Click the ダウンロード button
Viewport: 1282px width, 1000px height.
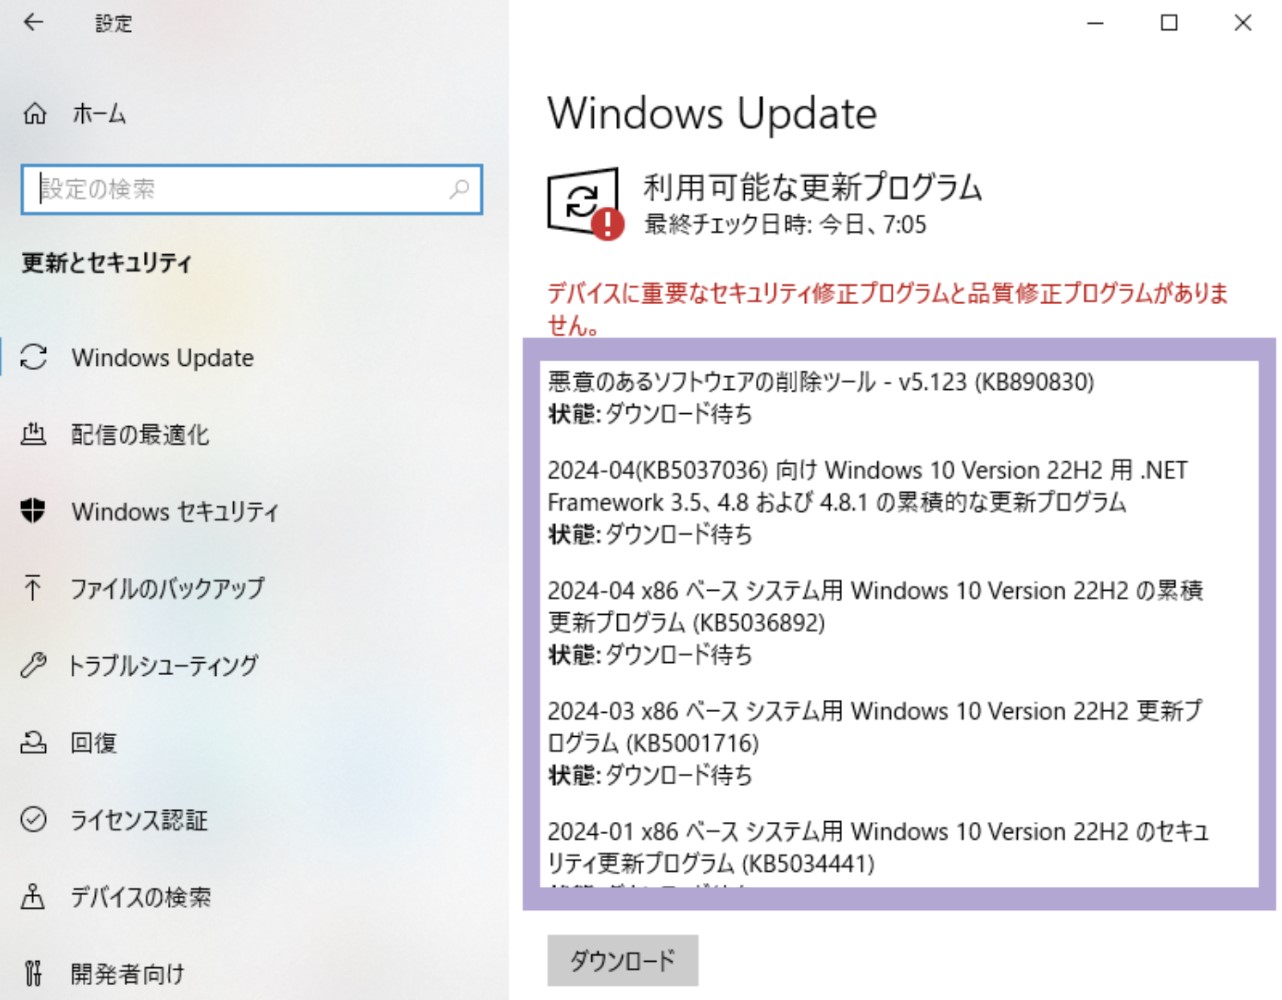(x=623, y=961)
